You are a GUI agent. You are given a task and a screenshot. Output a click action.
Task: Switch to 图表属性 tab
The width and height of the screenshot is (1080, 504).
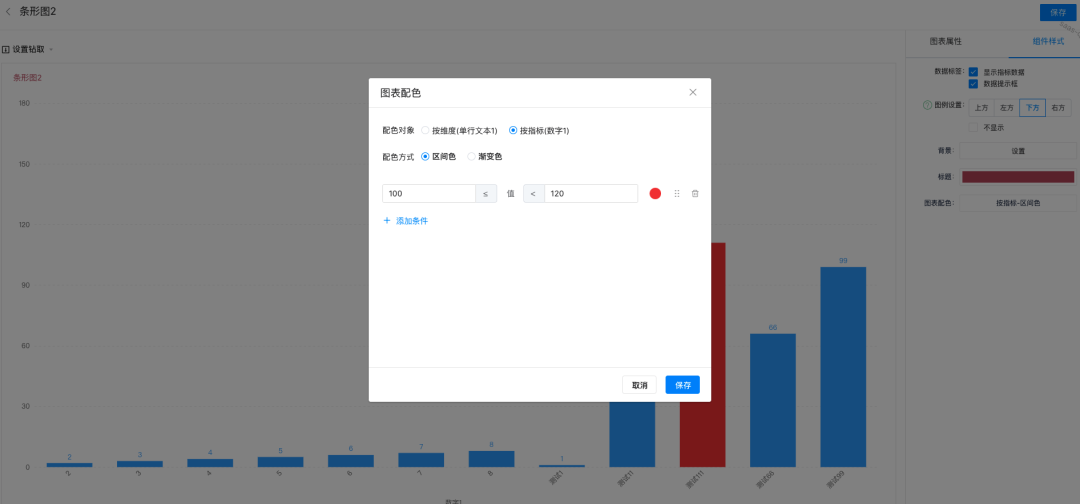click(x=946, y=41)
